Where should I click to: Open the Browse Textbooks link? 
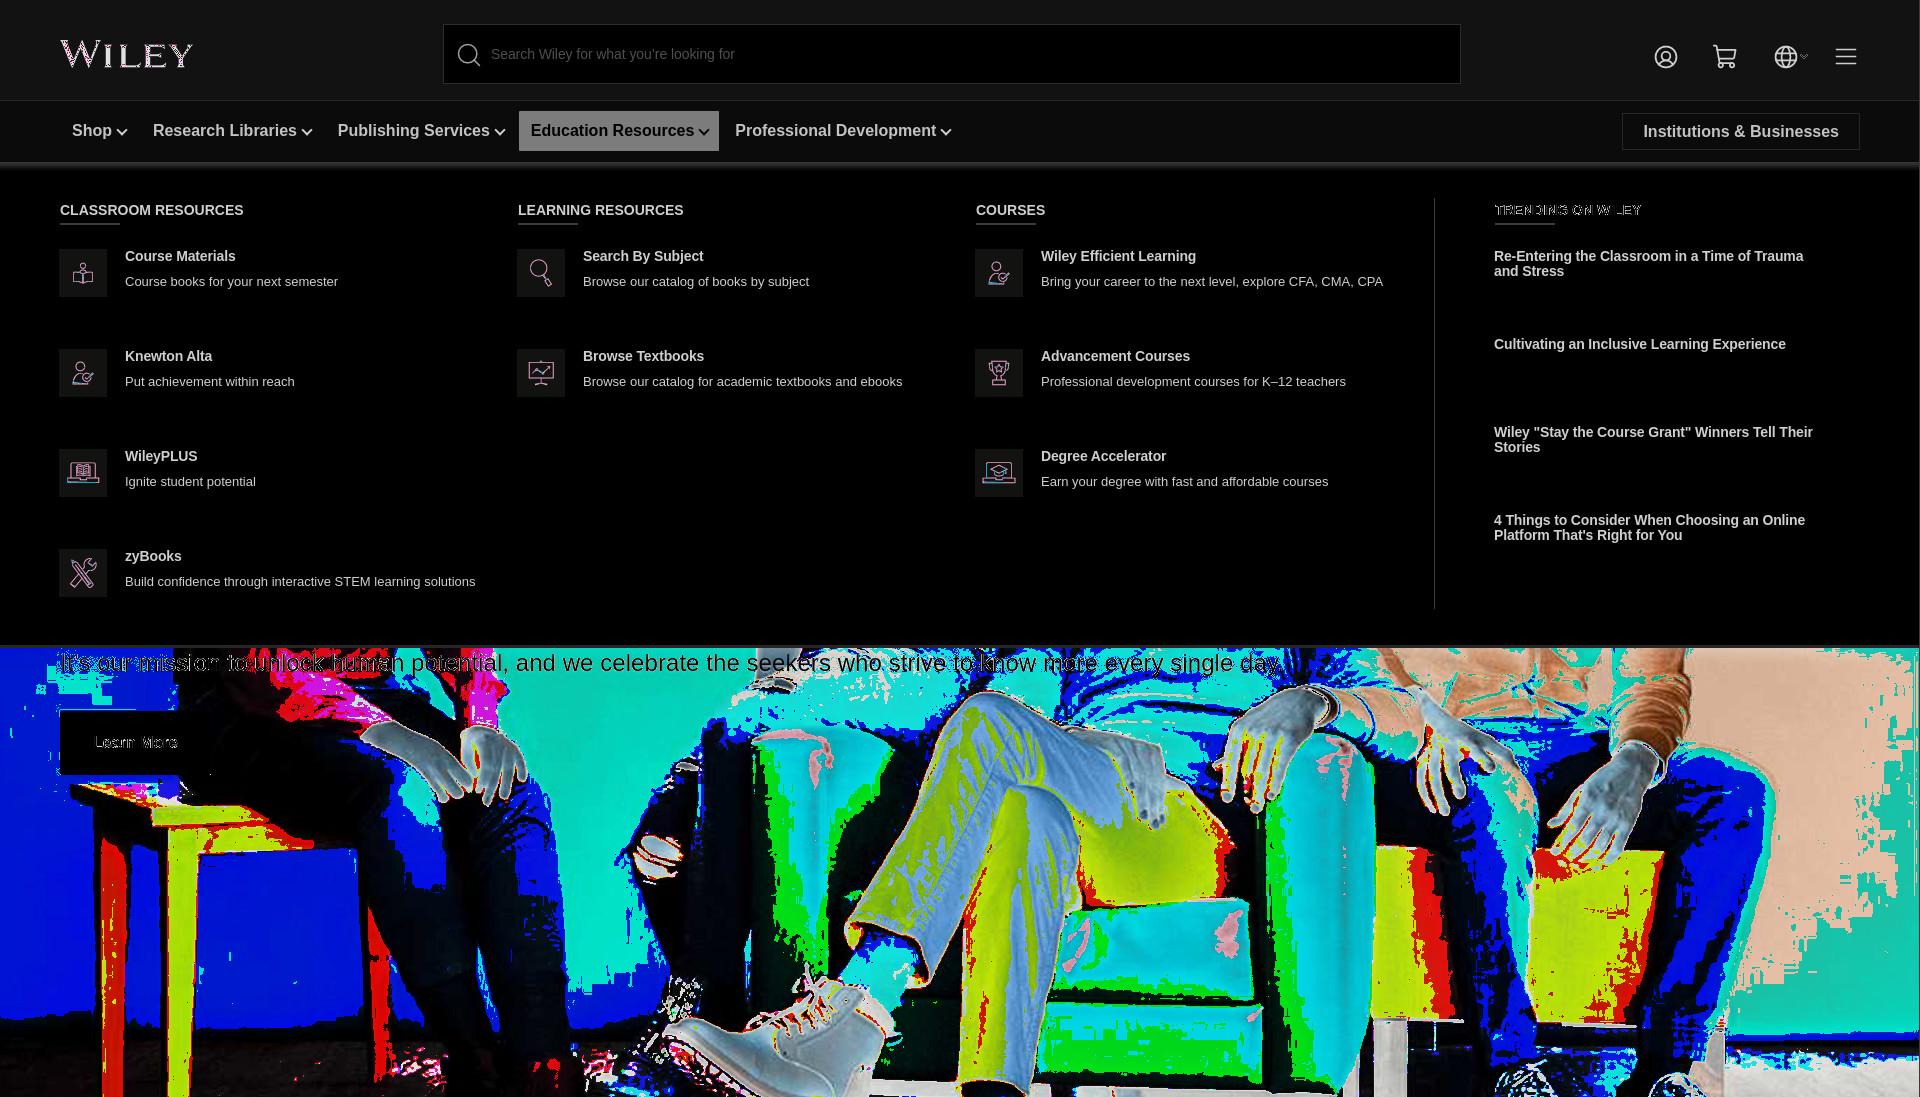643,356
